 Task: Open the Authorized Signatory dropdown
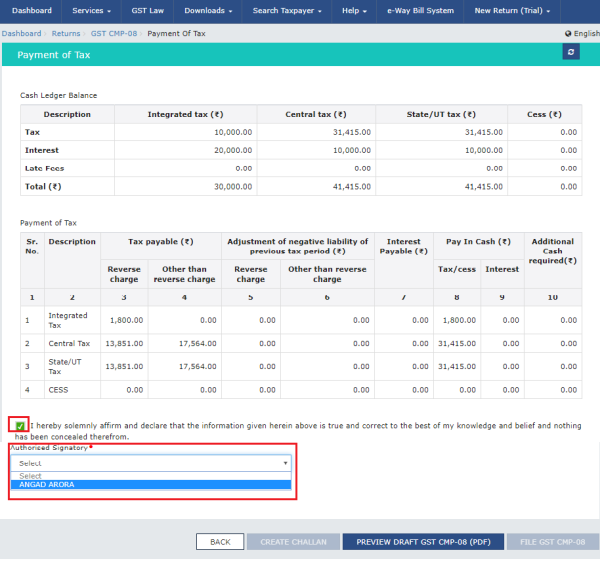tap(152, 463)
